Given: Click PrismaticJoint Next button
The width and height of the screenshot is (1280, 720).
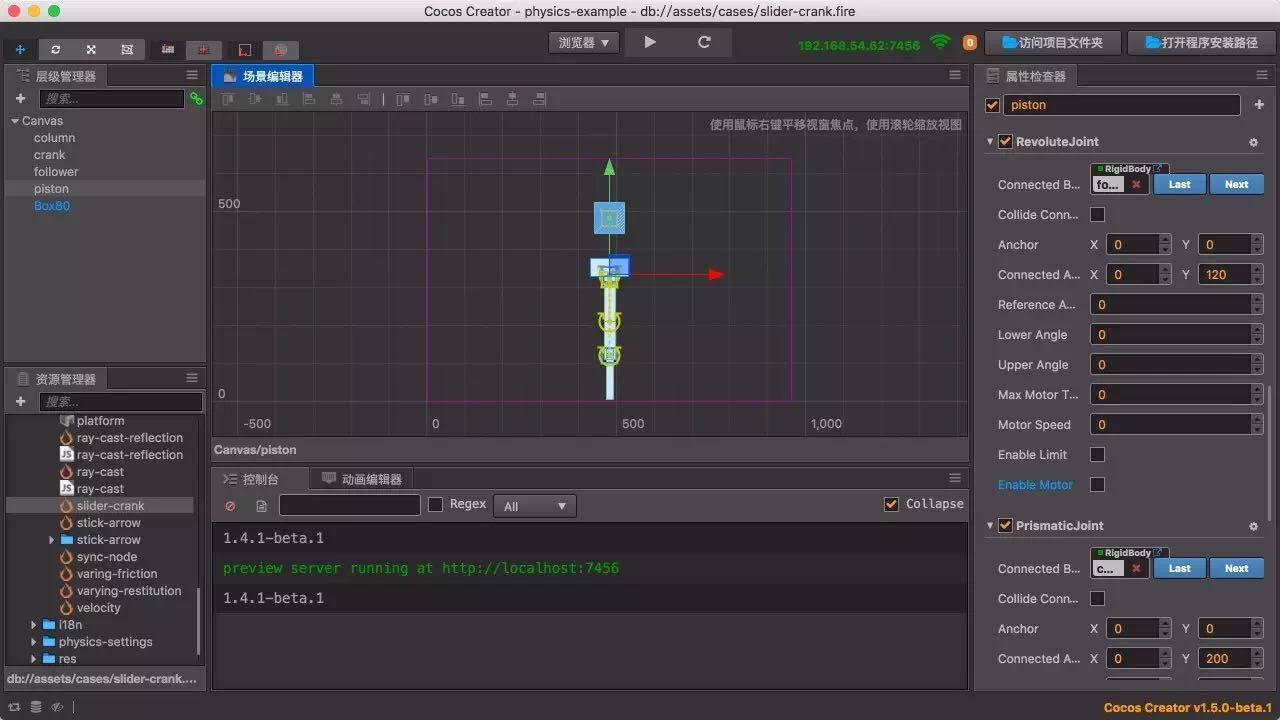Looking at the screenshot, I should pos(1236,568).
